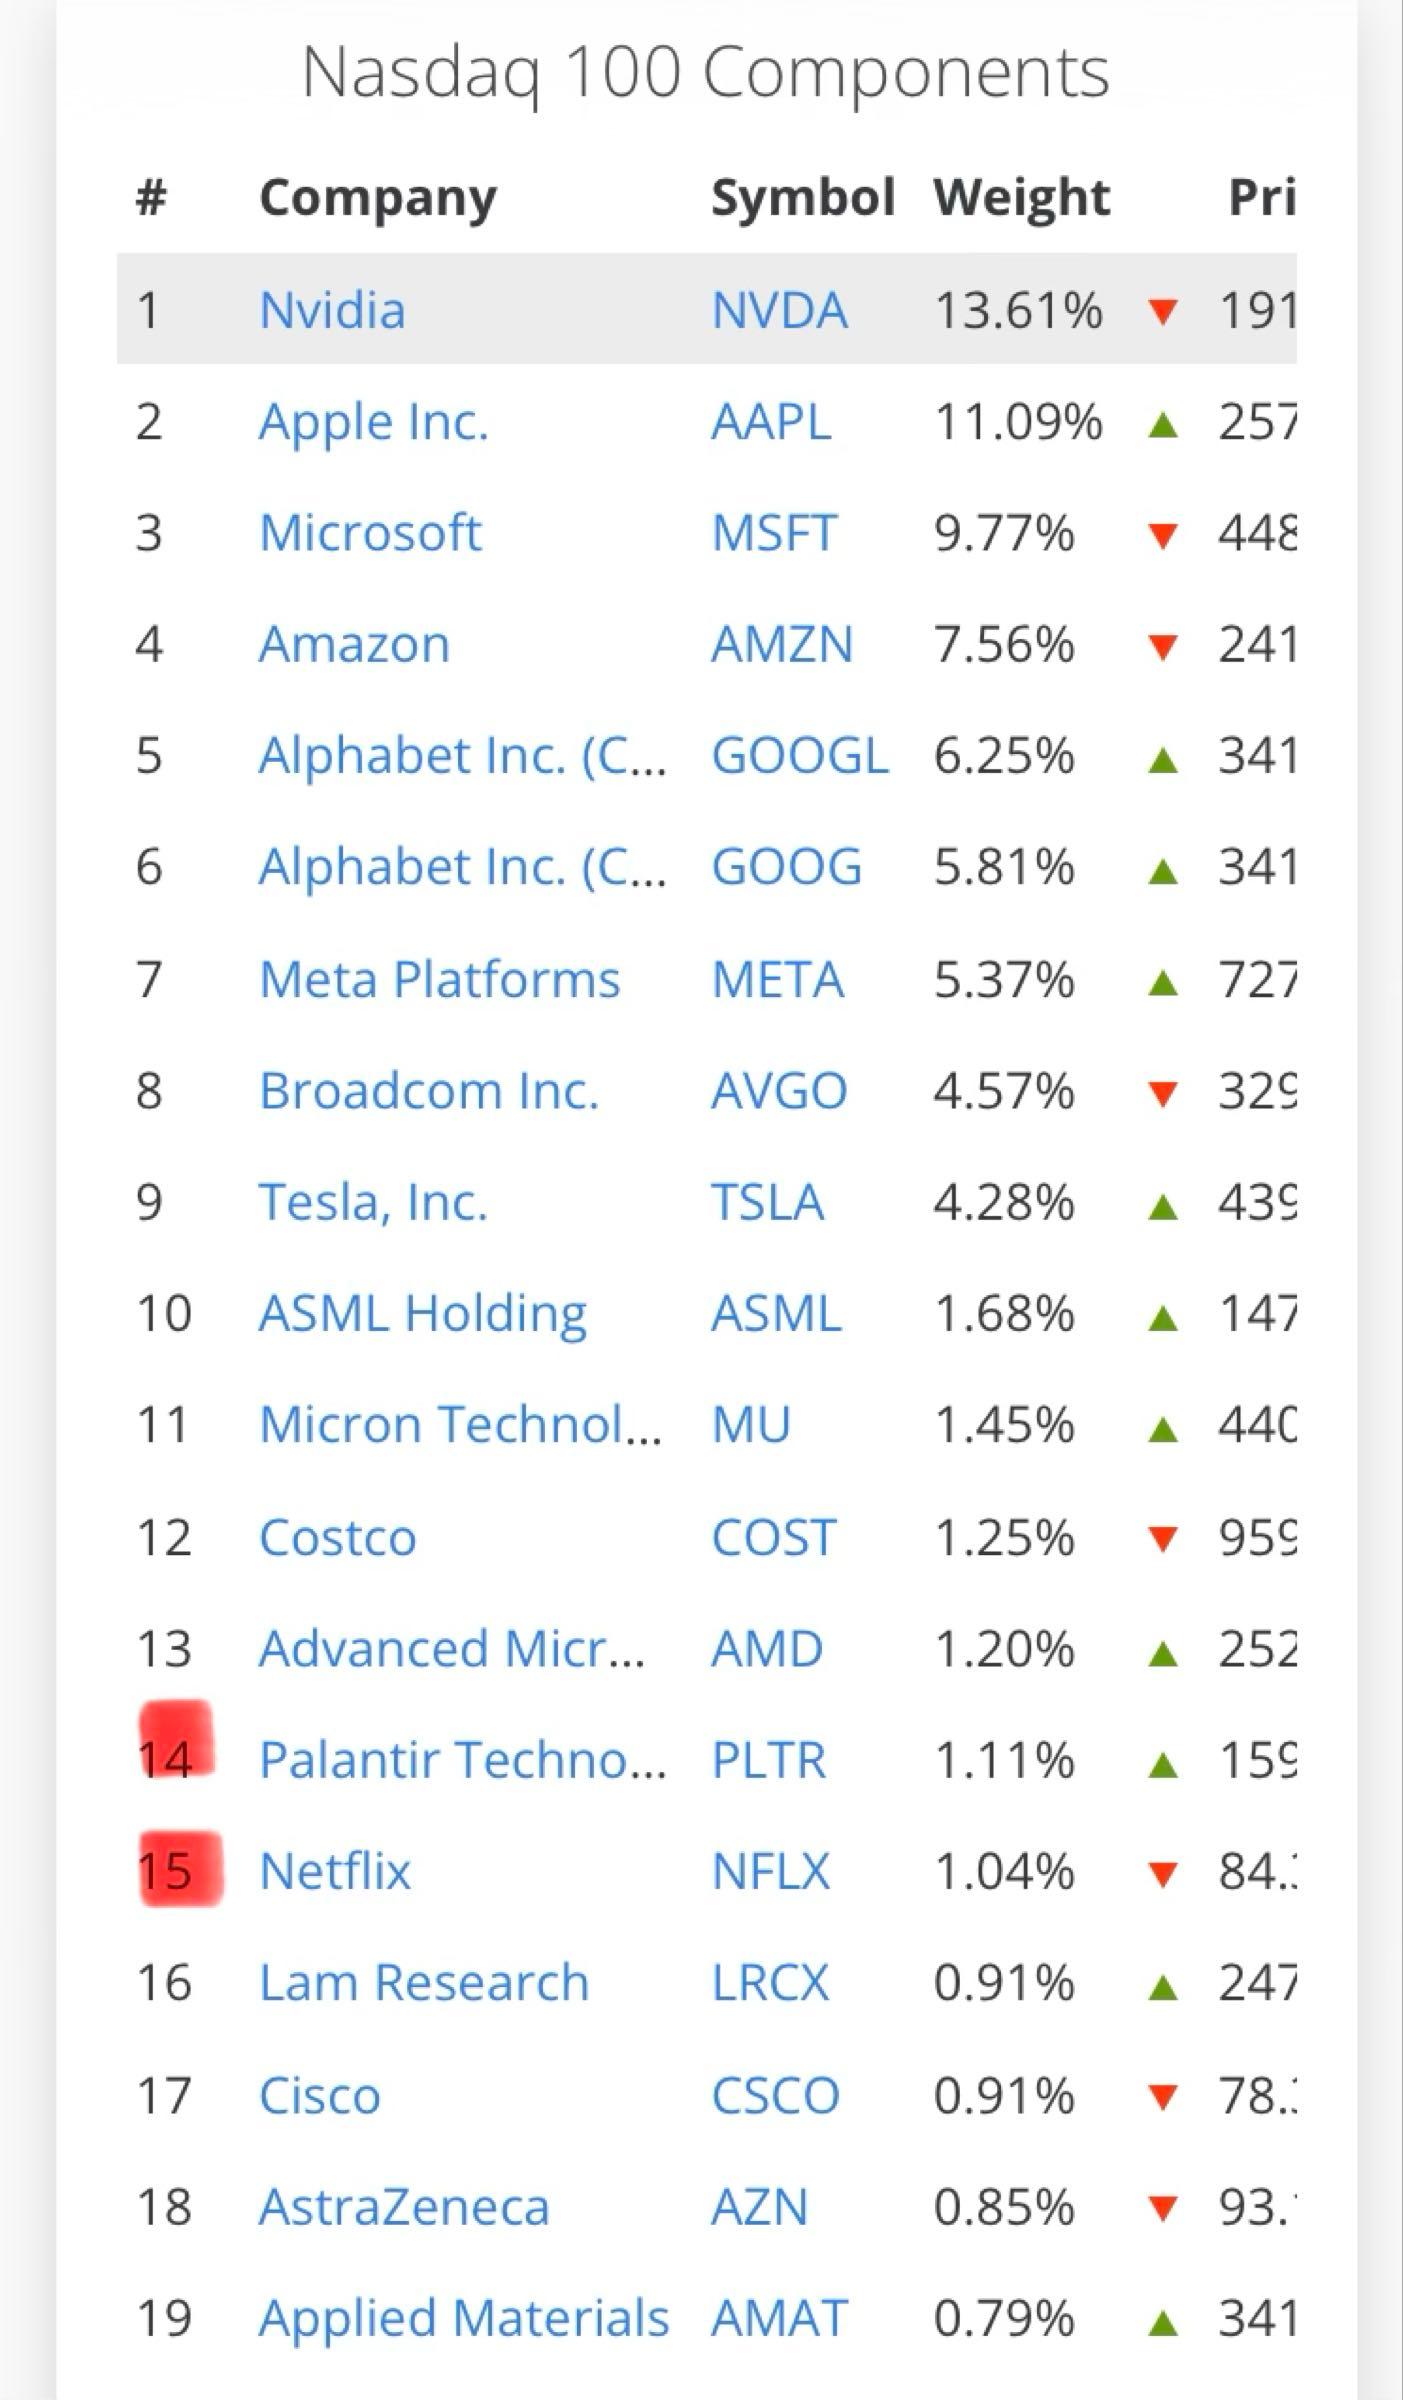
Task: Select the MSFT symbol link
Action: click(773, 533)
